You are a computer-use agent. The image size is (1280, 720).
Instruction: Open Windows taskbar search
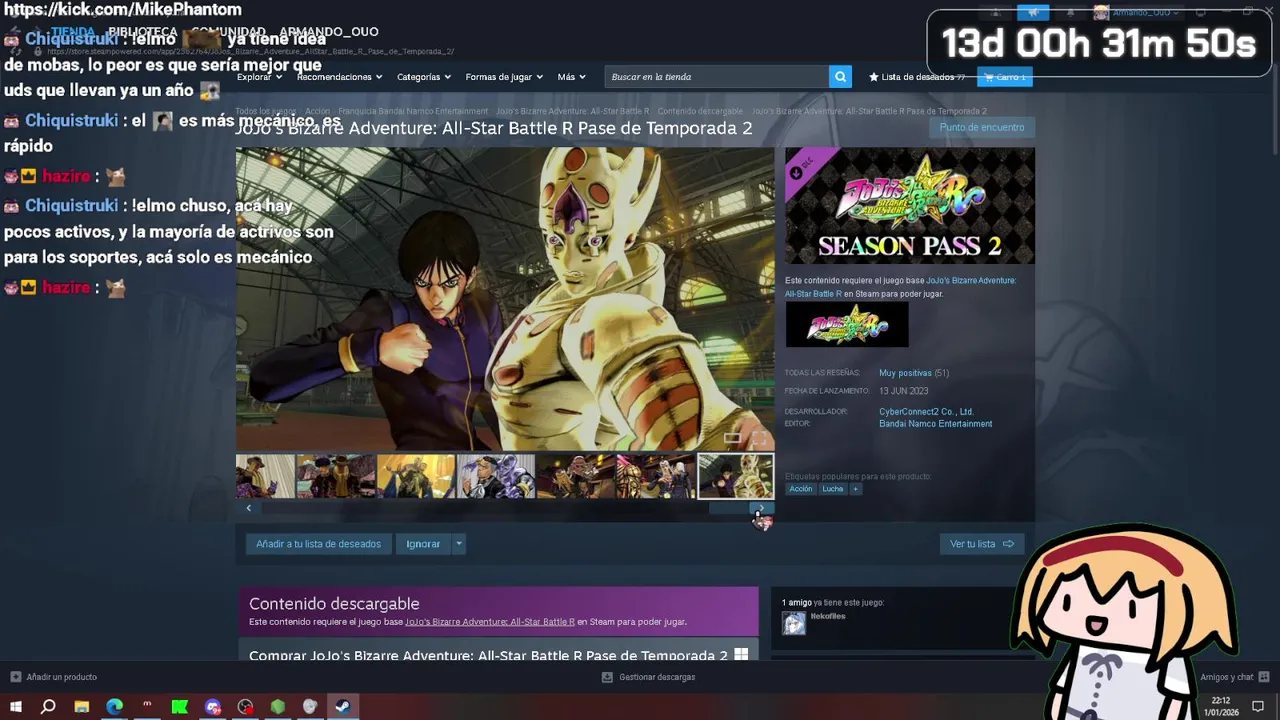point(48,707)
